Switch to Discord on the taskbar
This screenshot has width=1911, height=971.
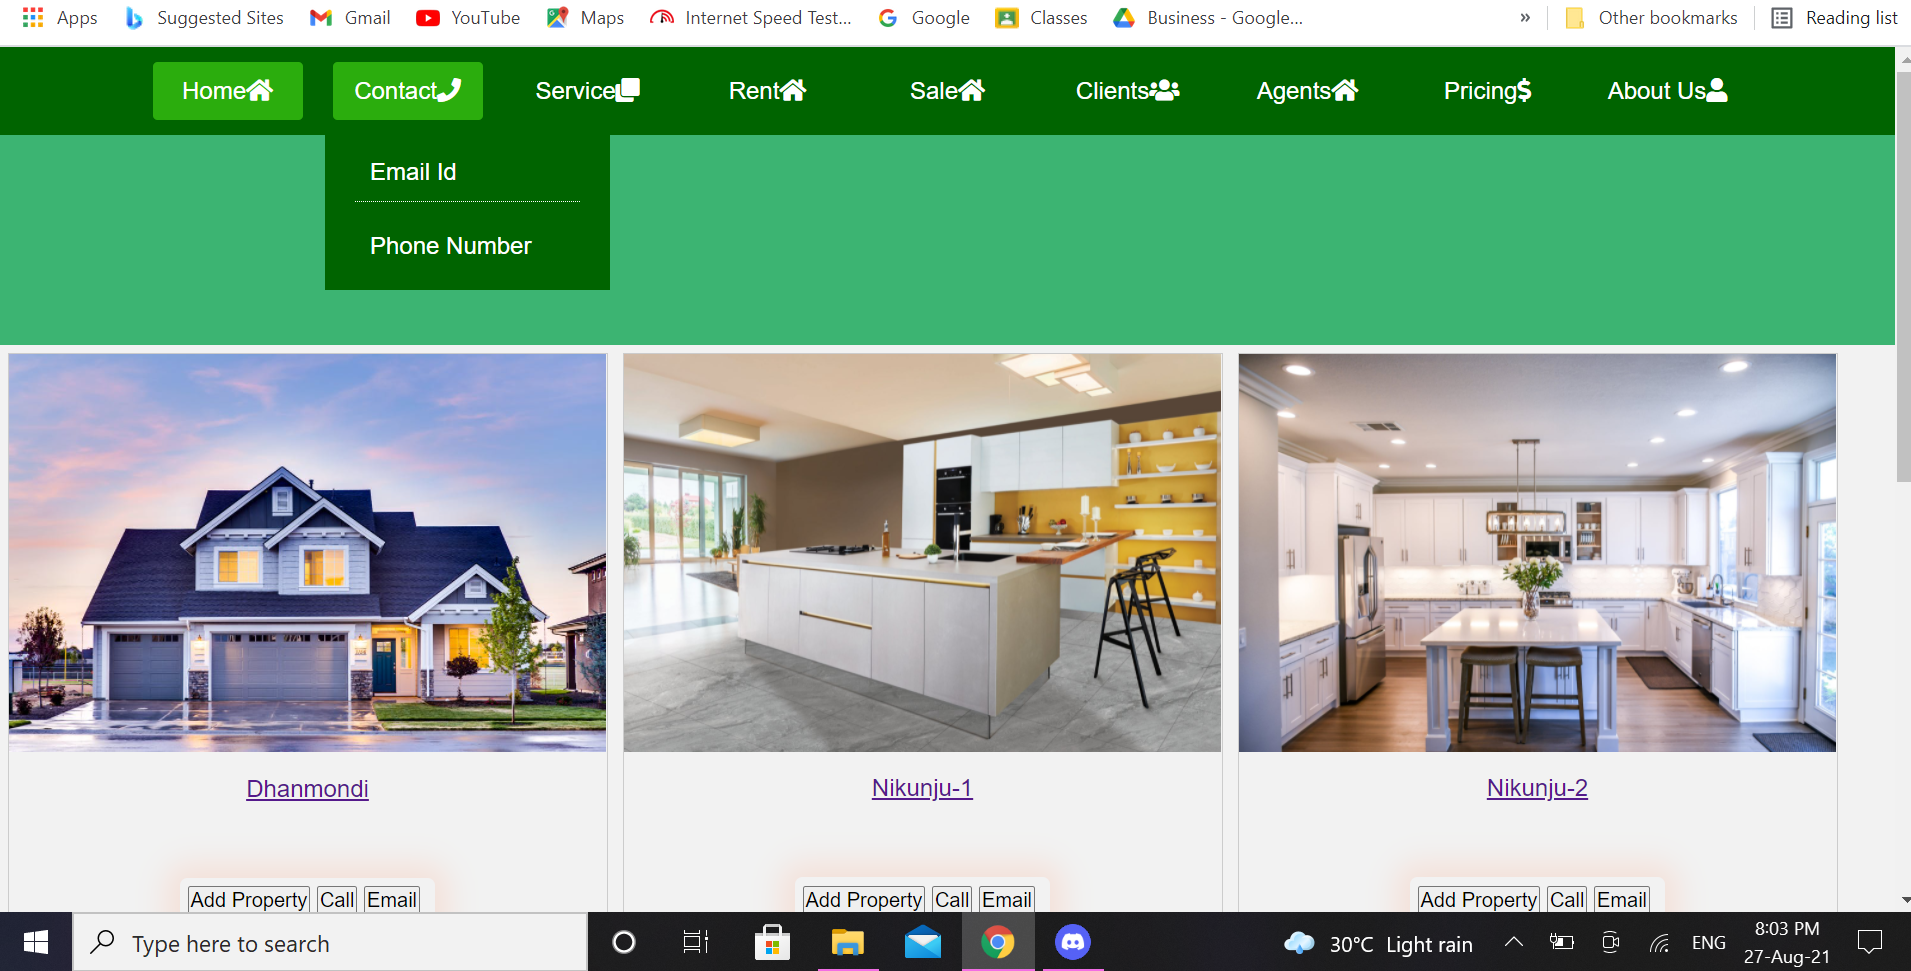tap(1073, 942)
